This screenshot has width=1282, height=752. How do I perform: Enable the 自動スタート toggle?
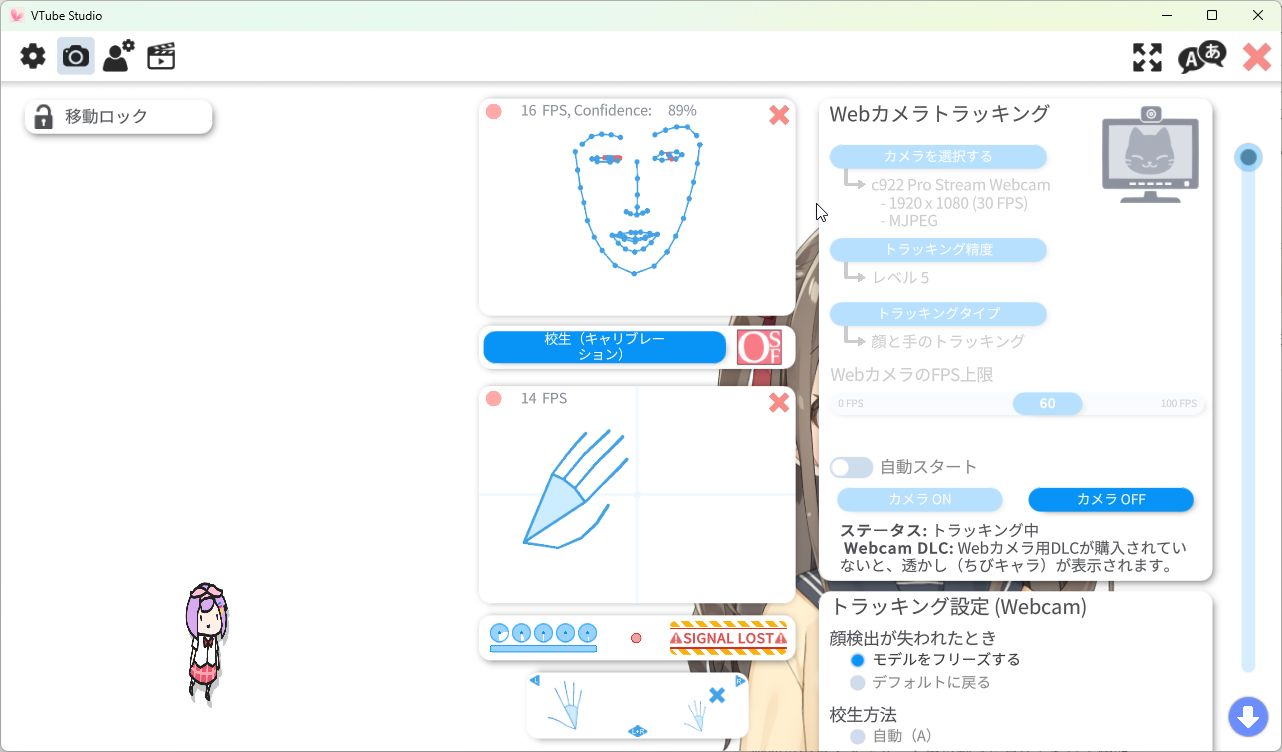[851, 467]
